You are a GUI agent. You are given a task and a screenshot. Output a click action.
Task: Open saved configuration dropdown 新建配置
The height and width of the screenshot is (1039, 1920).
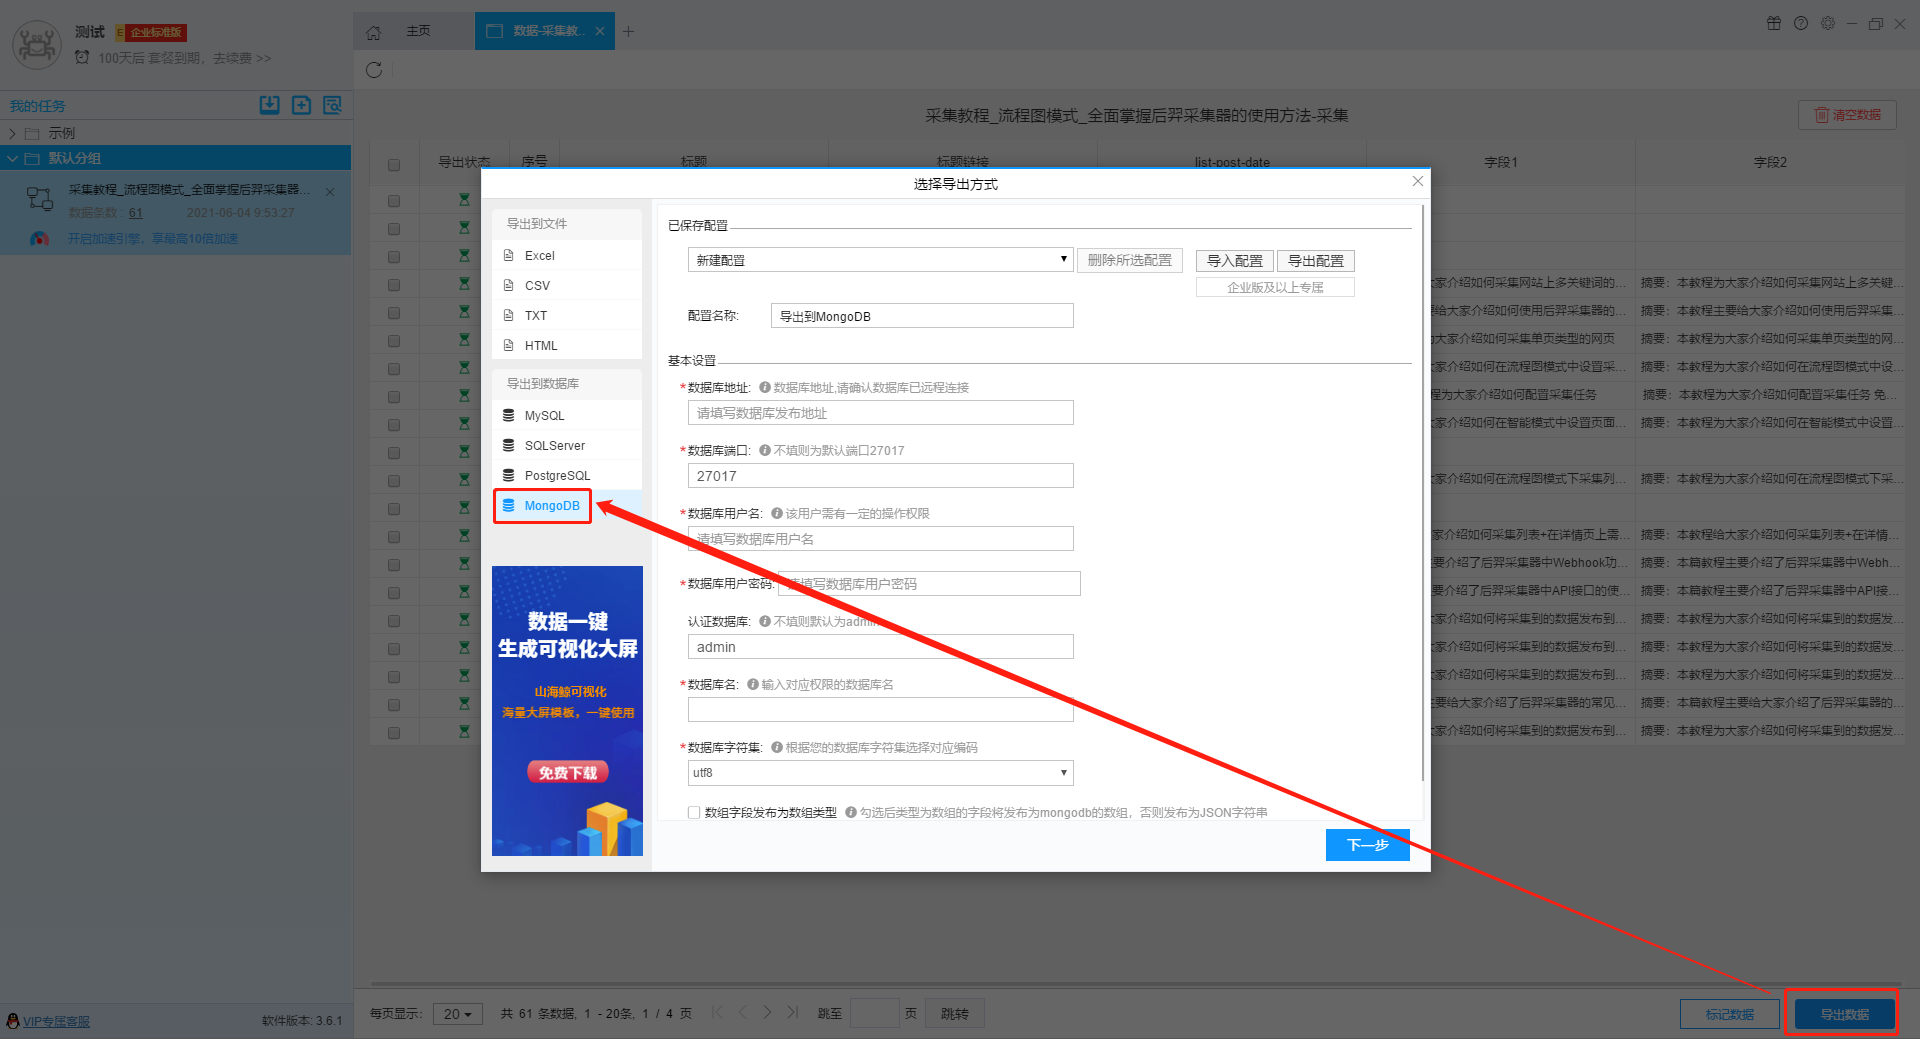click(880, 260)
